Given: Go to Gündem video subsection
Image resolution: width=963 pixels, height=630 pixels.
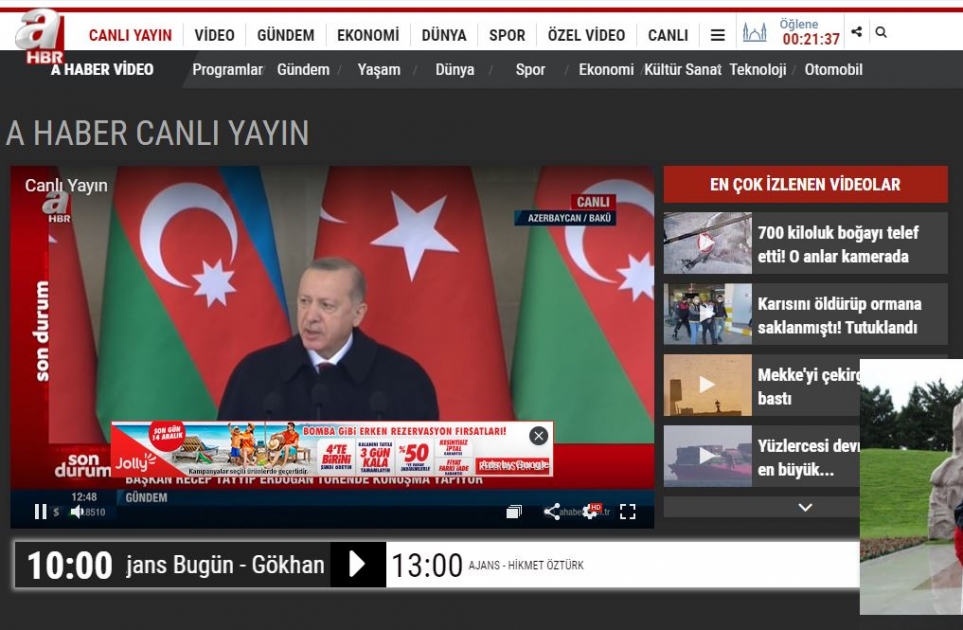Looking at the screenshot, I should click(303, 69).
